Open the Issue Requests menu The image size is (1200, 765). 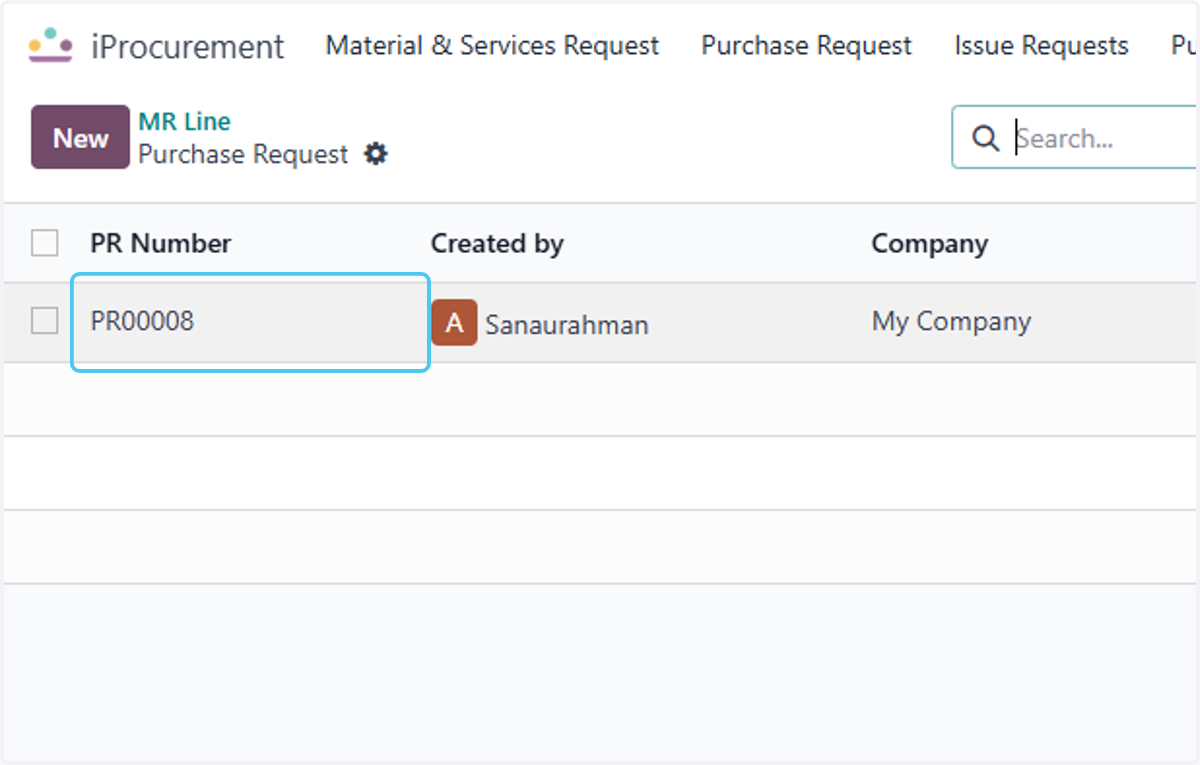1041,46
